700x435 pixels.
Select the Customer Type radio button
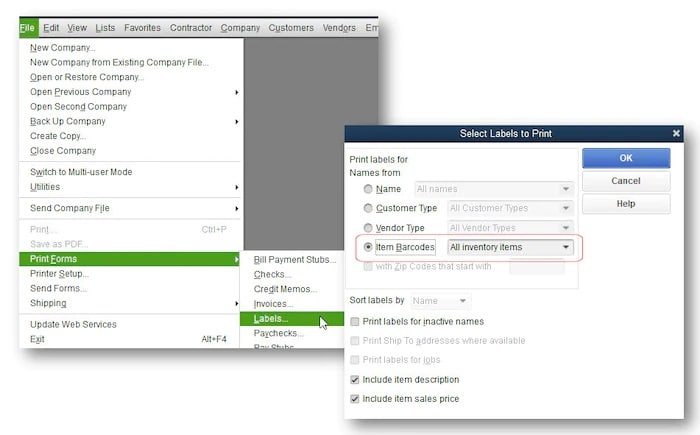[x=368, y=208]
